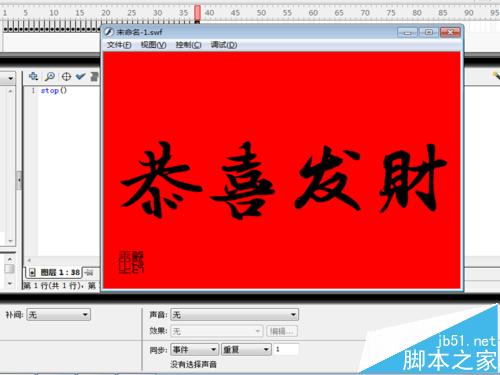Viewport: 500px width, 375px height.
Task: Click the actions toolbox scroll down arrow
Action: tap(10, 241)
